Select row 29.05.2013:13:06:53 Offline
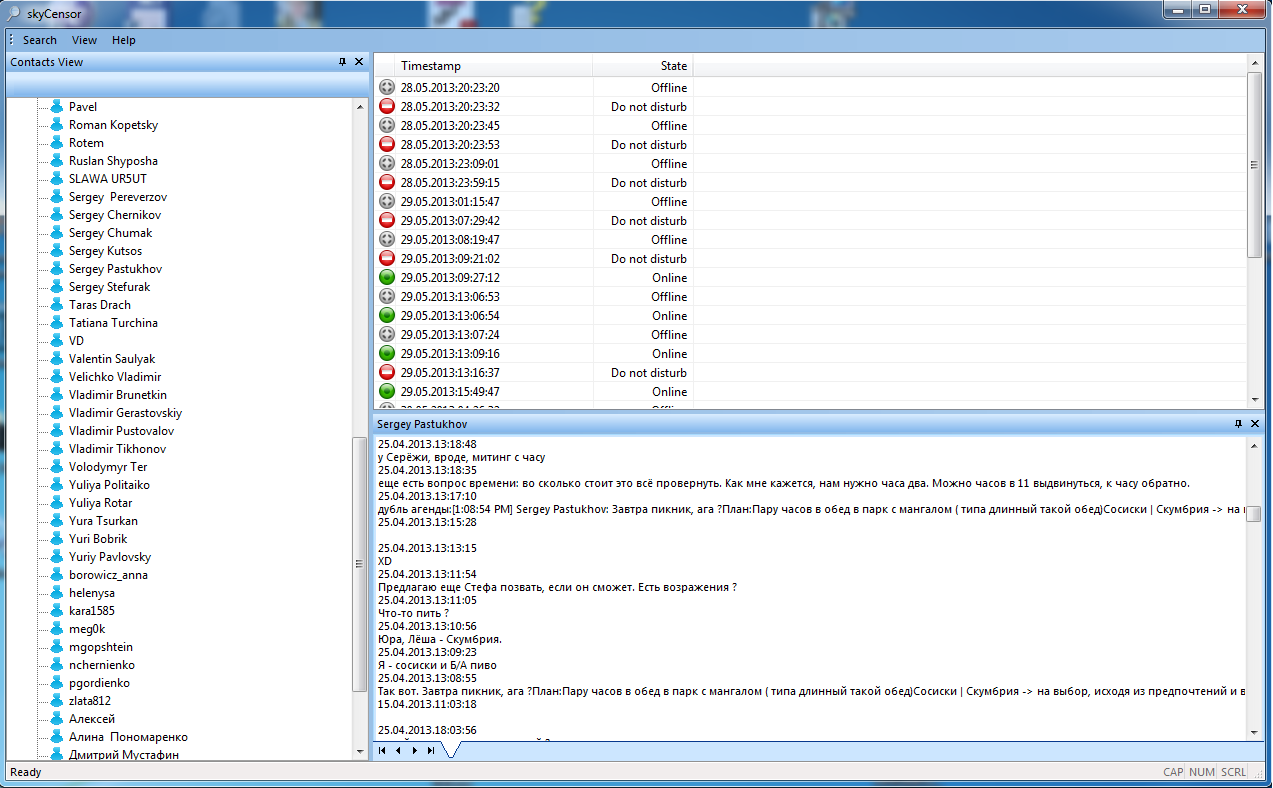1273x788 pixels. [811, 296]
